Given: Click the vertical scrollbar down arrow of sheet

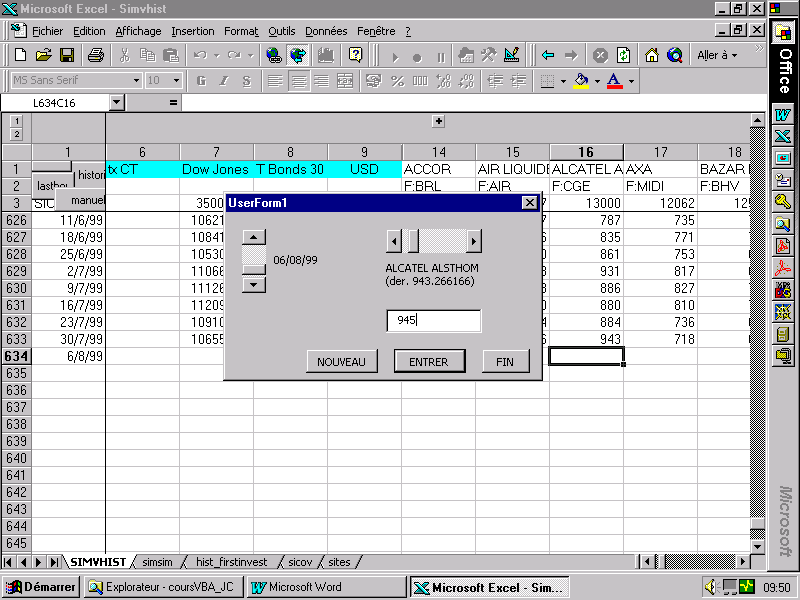Looking at the screenshot, I should point(757,546).
